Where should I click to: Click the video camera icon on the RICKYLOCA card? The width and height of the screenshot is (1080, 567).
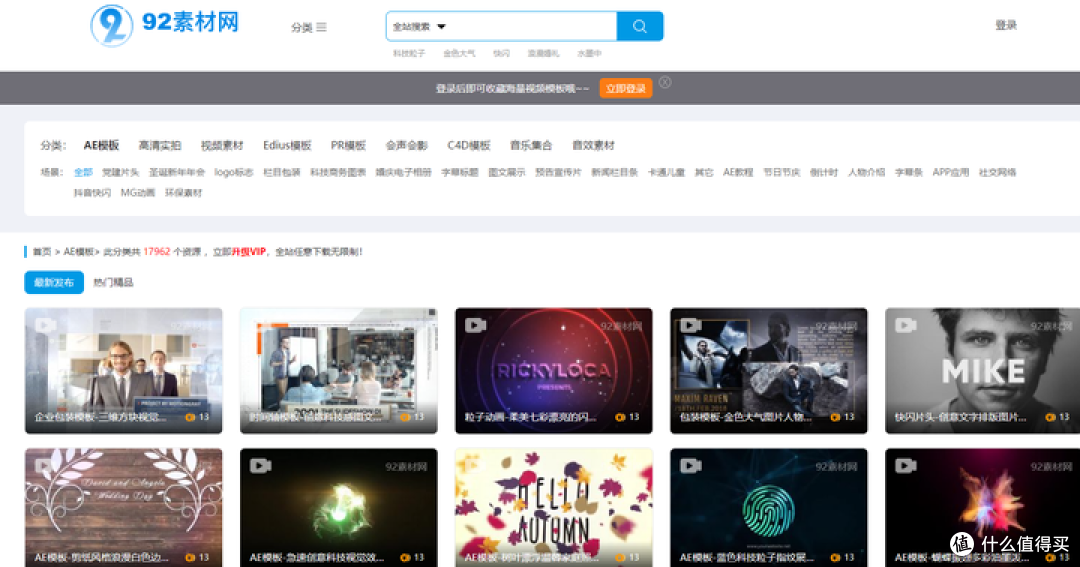tap(475, 324)
